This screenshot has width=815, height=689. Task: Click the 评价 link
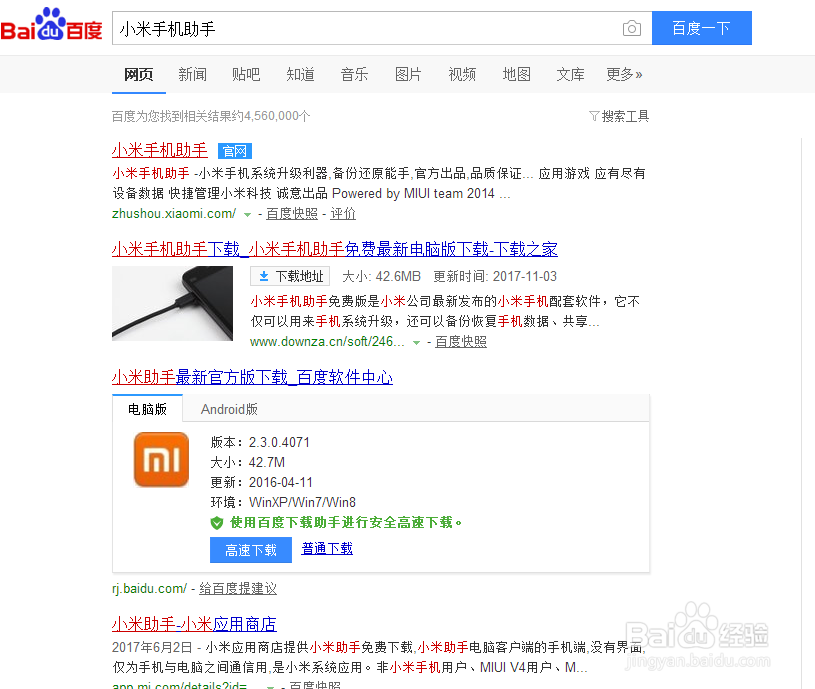[343, 214]
